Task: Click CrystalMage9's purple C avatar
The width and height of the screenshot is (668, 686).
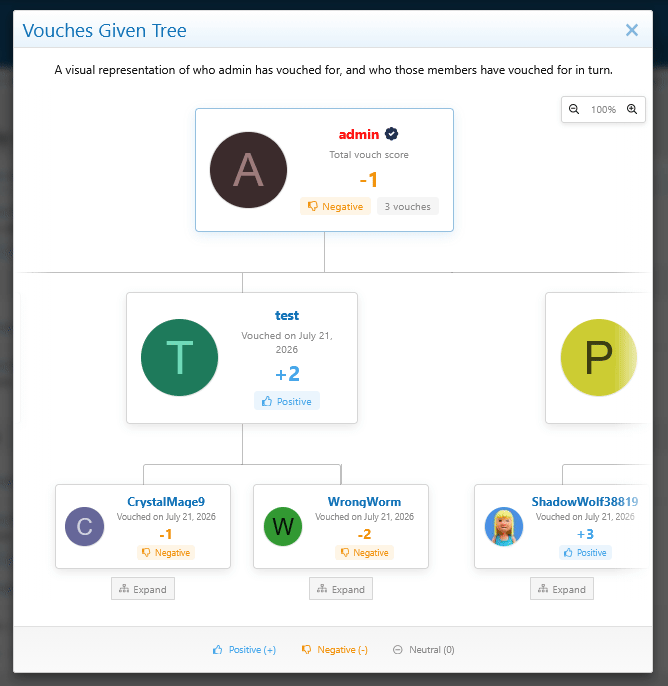Action: 84,526
